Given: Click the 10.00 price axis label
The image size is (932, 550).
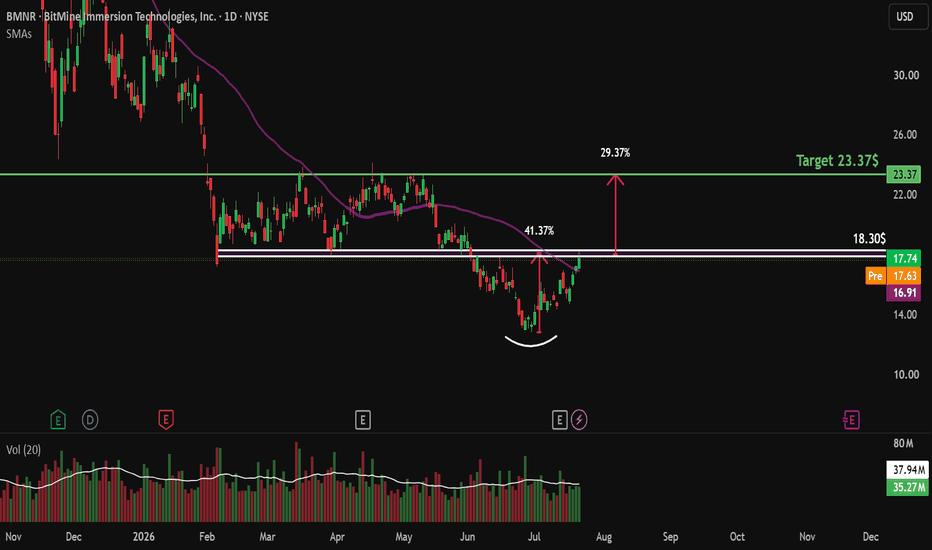Looking at the screenshot, I should click(906, 375).
